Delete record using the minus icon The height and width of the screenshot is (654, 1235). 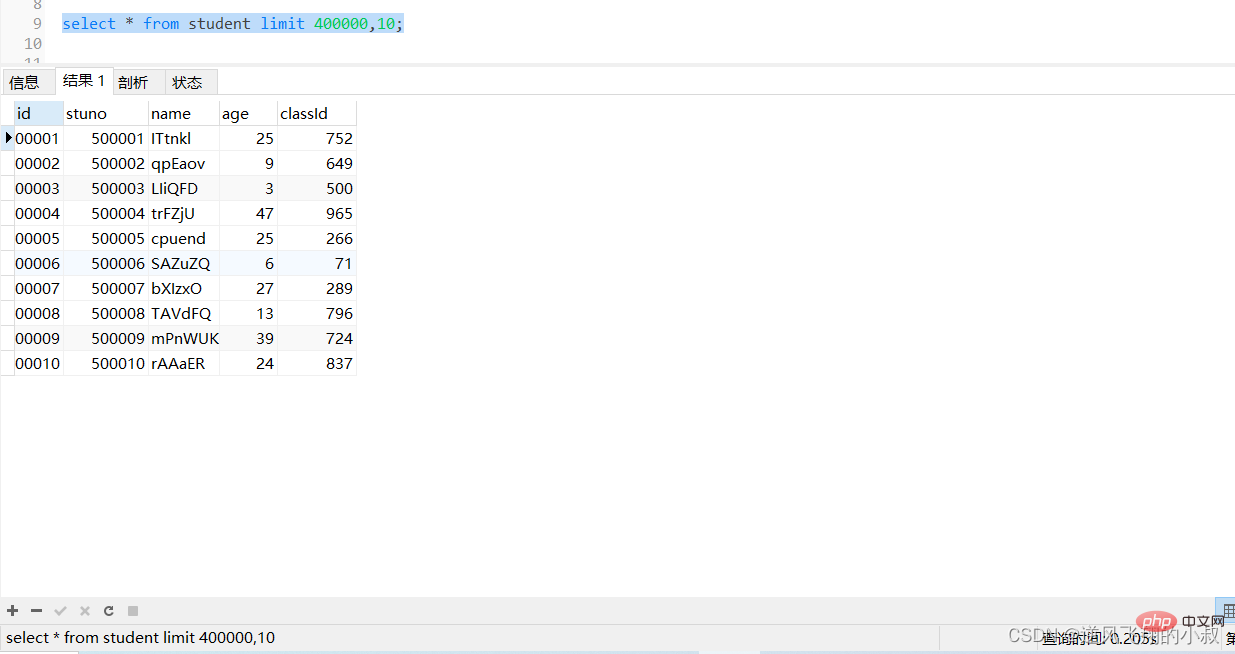(x=37, y=610)
